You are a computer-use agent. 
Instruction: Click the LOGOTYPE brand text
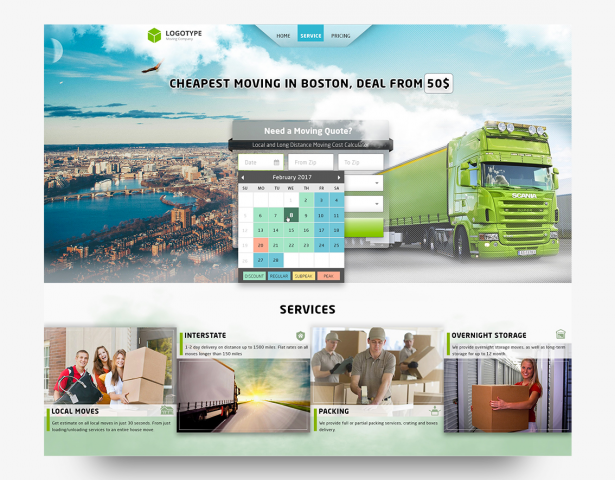[184, 34]
